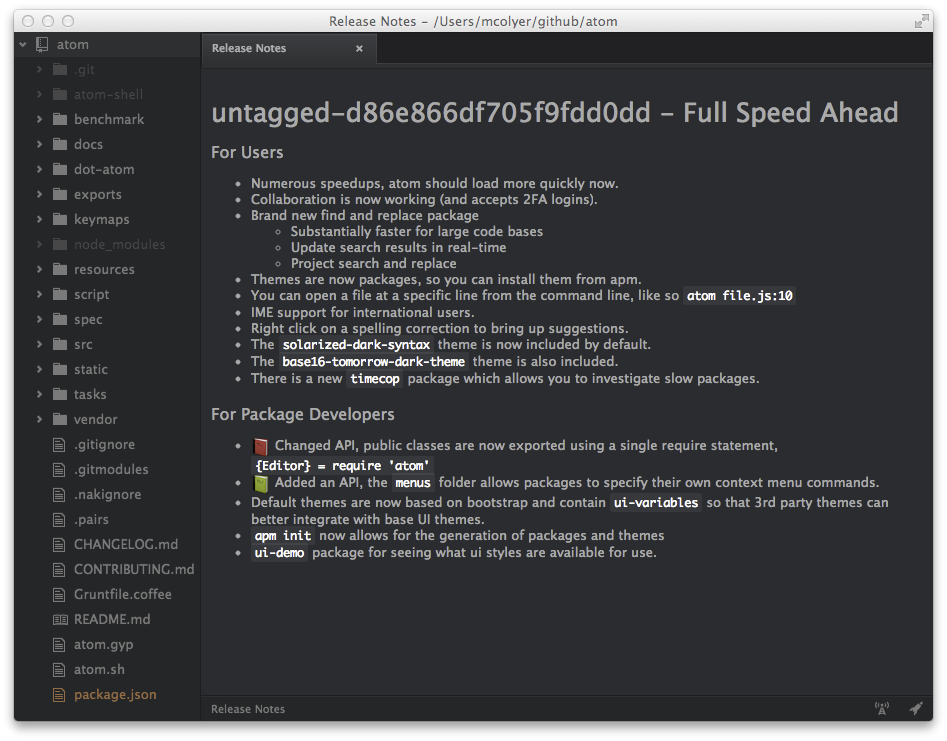Click the .git folder icon
Screen dimensions: 947x741
[x=60, y=69]
